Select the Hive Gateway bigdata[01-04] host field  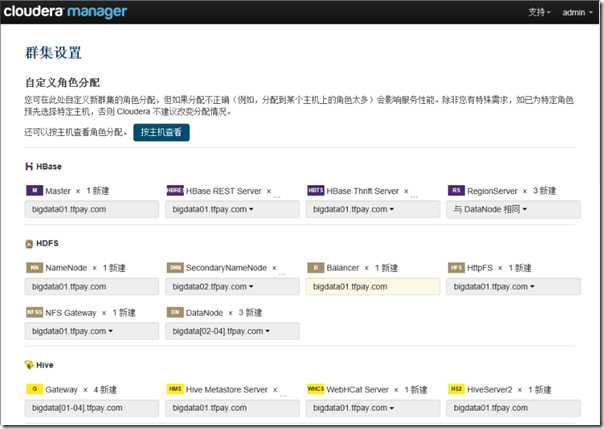[x=92, y=408]
